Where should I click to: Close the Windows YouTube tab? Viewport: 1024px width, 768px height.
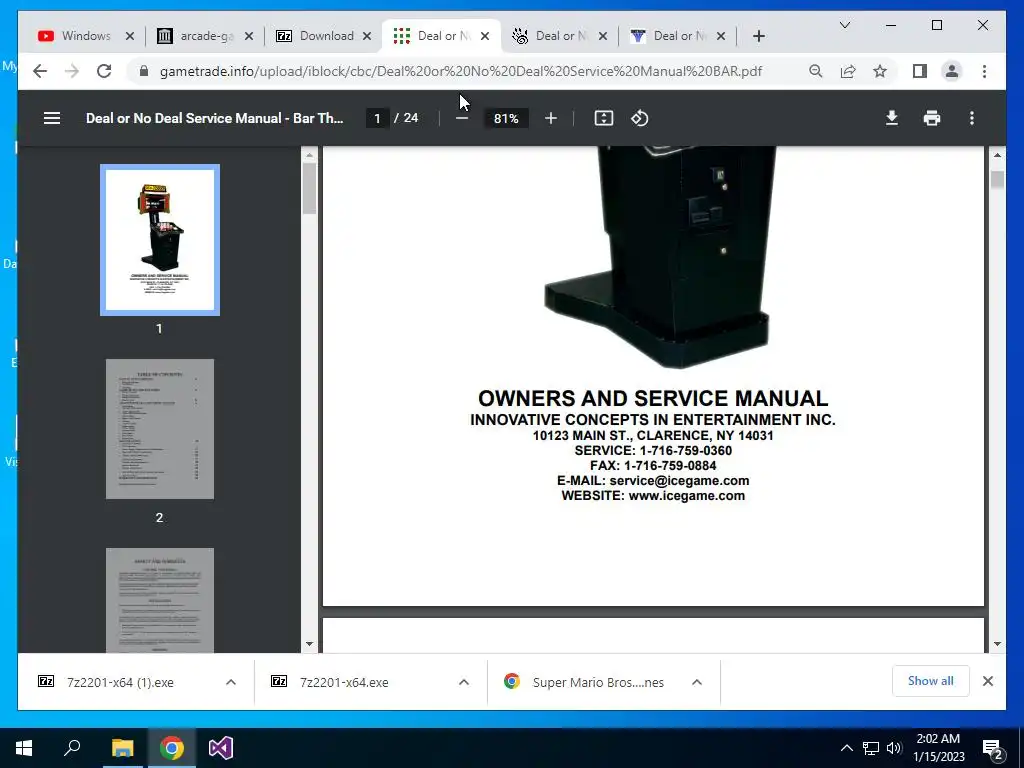pos(129,36)
